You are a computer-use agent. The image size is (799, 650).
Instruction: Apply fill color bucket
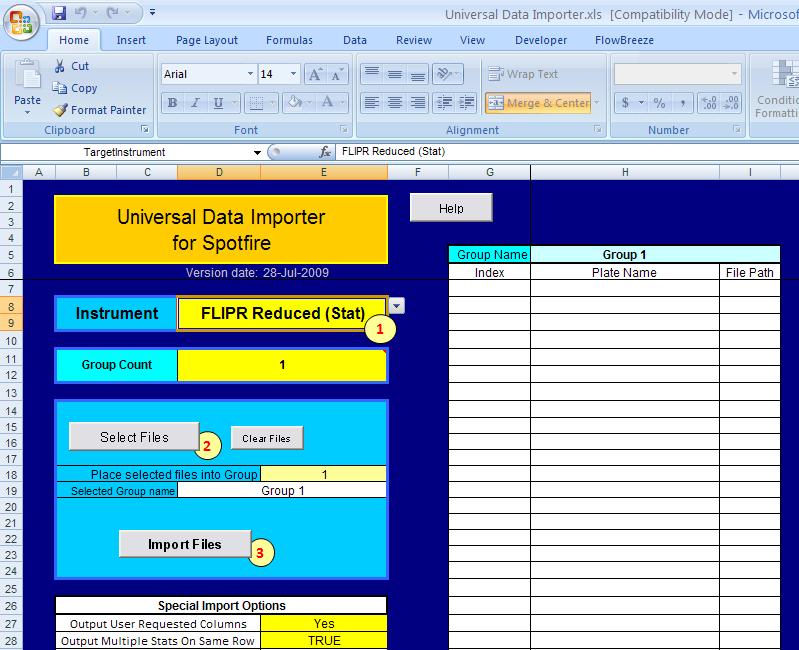point(295,103)
